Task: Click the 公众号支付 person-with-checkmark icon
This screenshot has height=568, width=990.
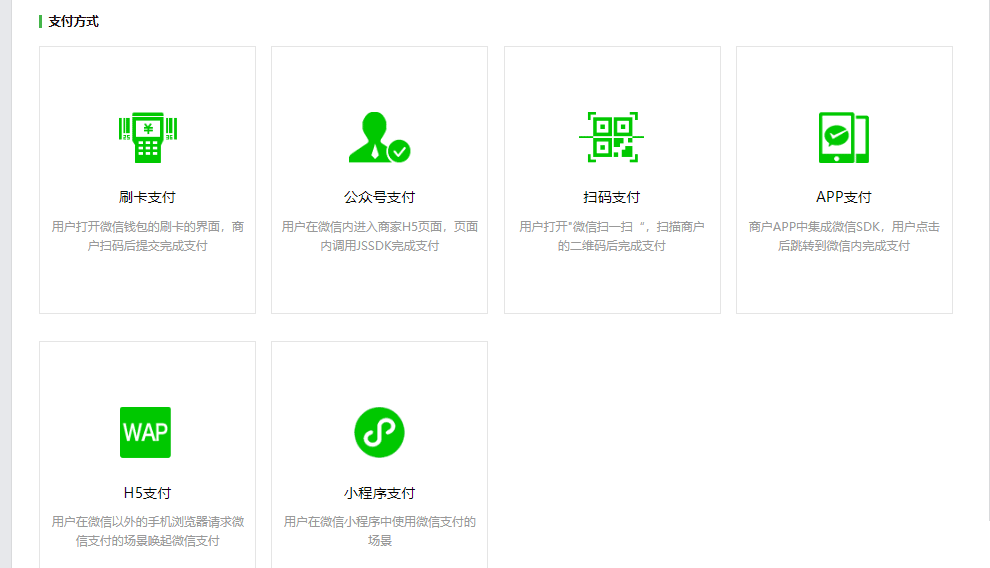Action: pyautogui.click(x=379, y=138)
